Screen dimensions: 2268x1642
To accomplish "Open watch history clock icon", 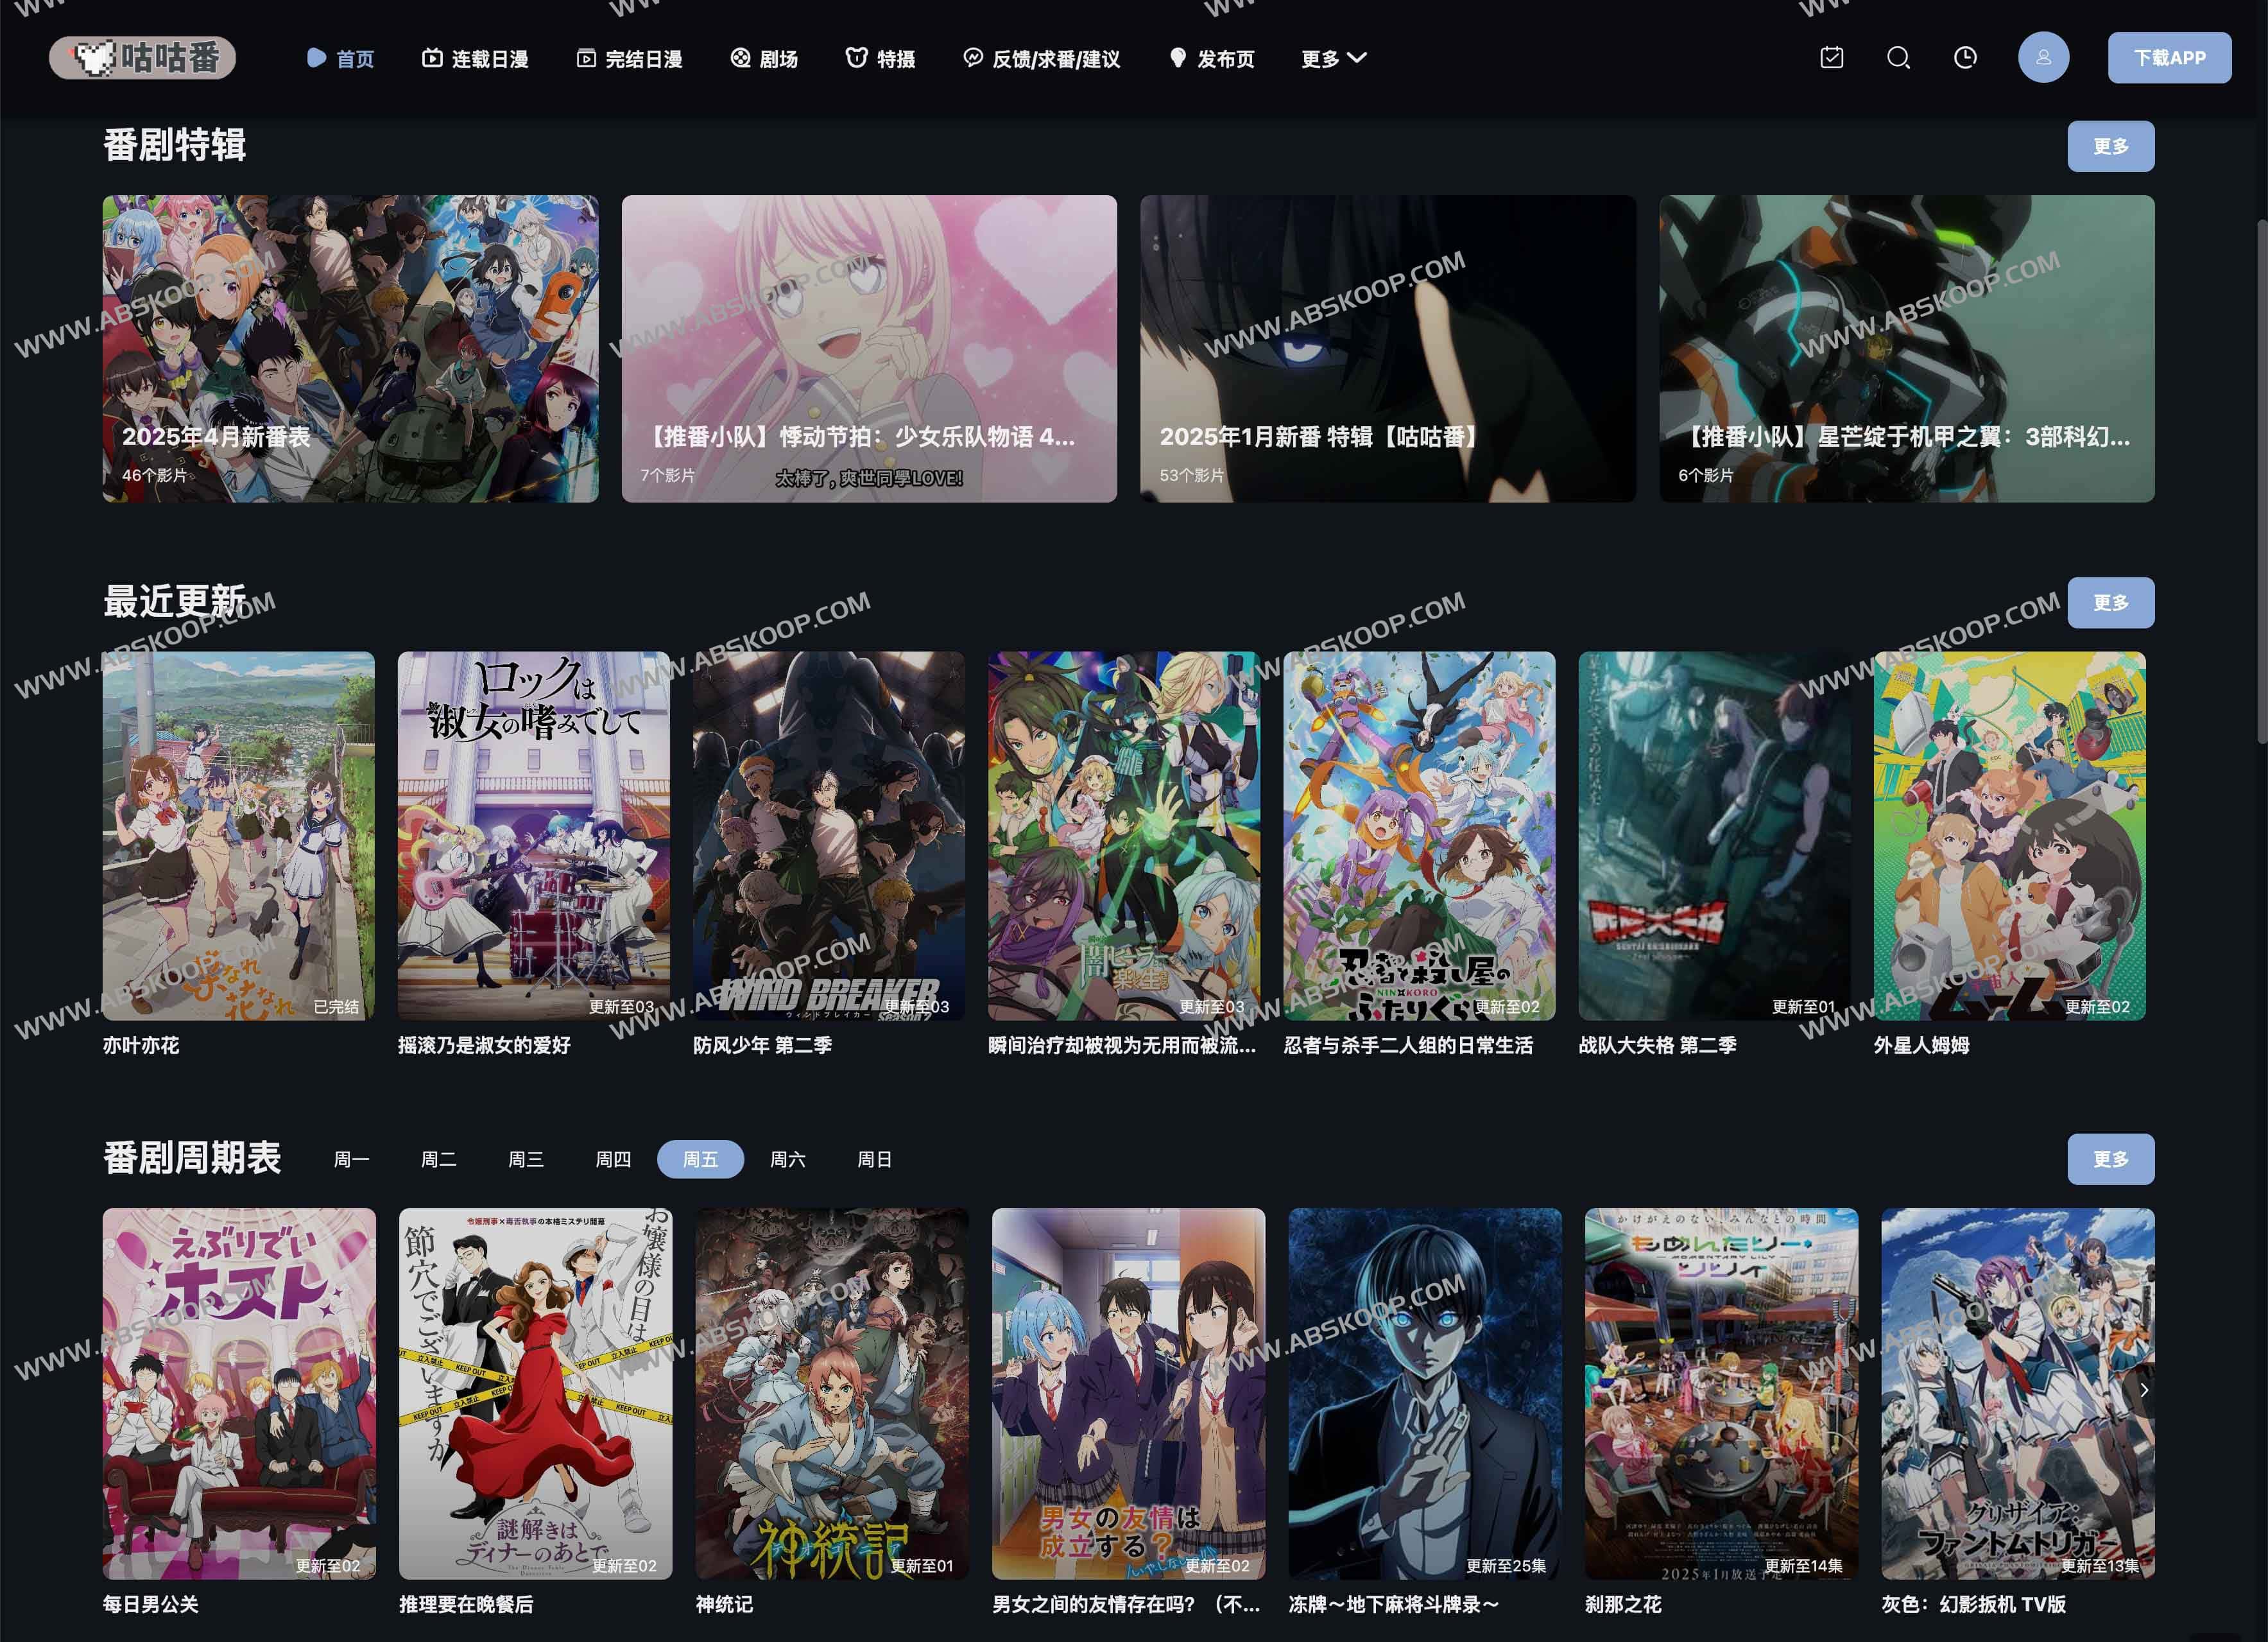I will pos(1965,58).
